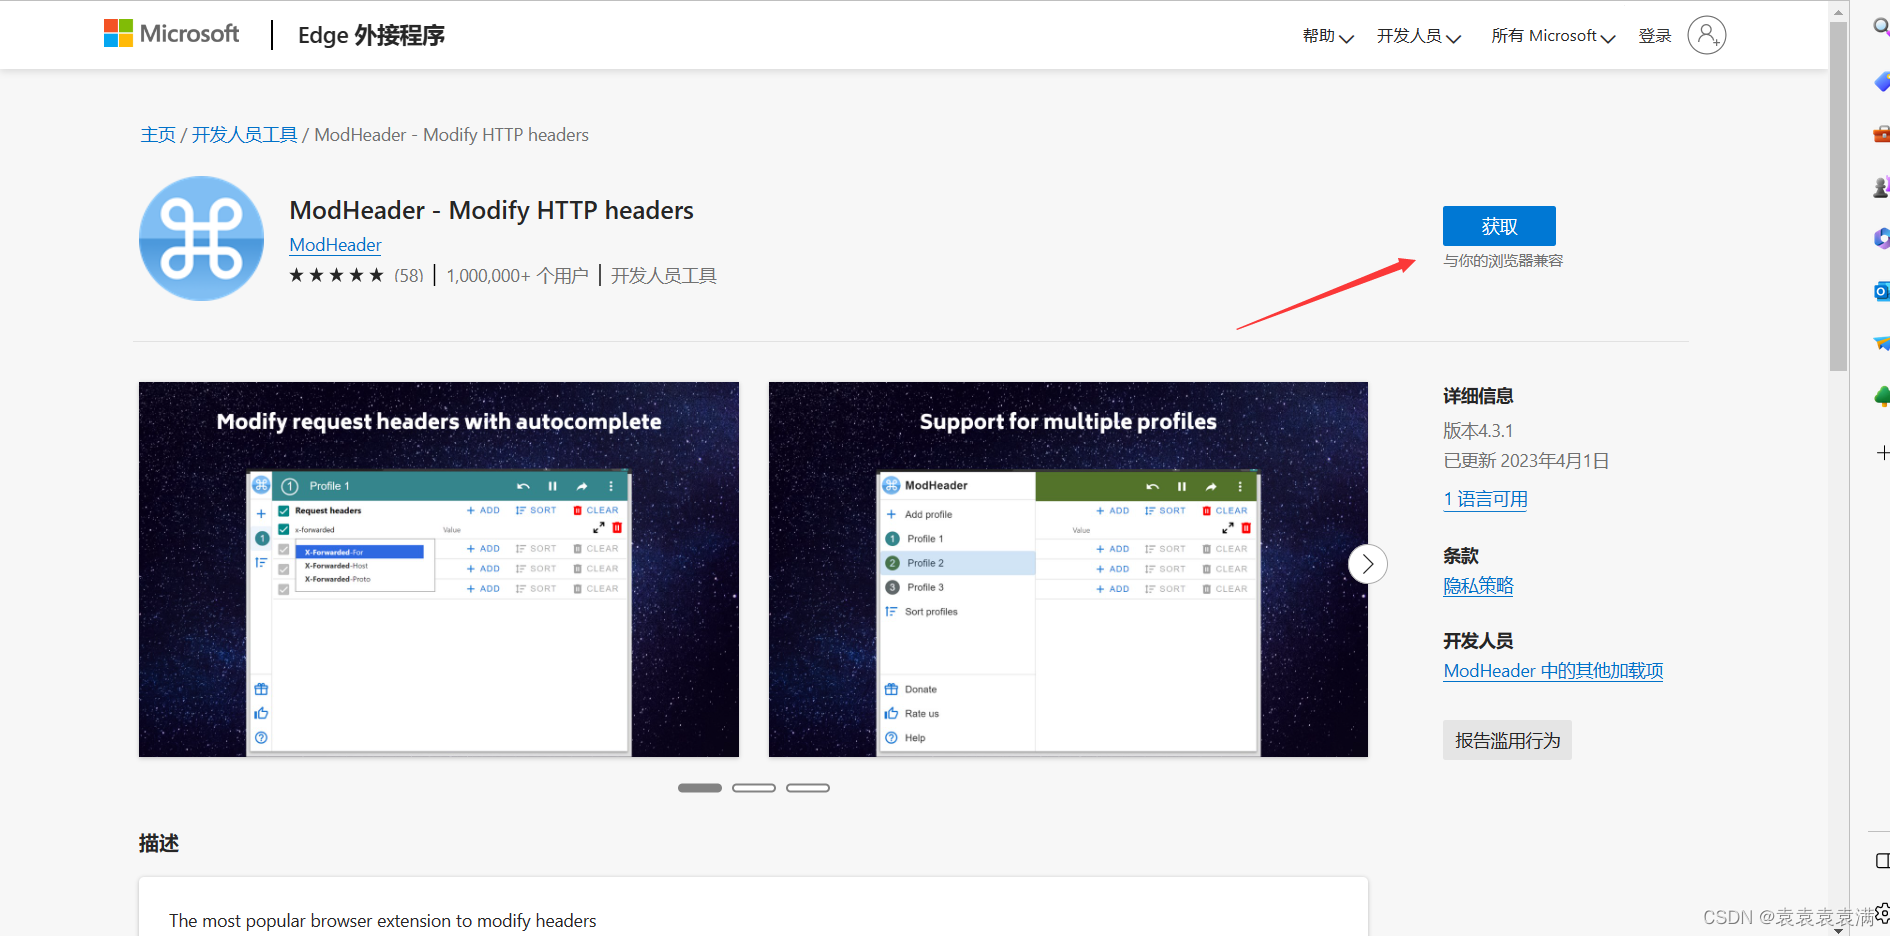Open sidebar settings gear icon
The height and width of the screenshot is (936, 1890).
click(1883, 913)
